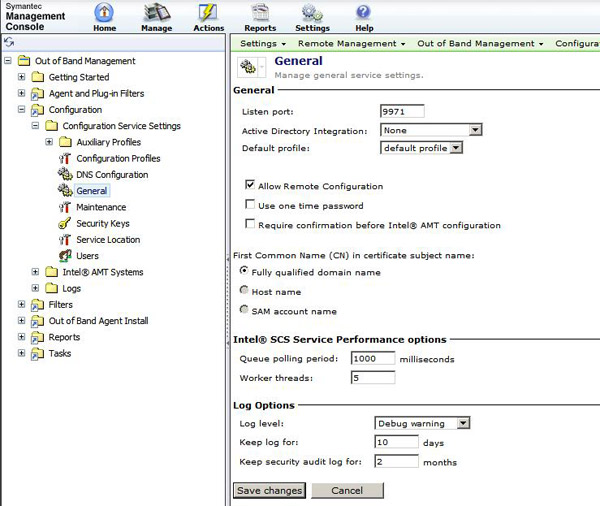The image size is (600, 506).
Task: Select the Host name radio button
Action: click(244, 290)
